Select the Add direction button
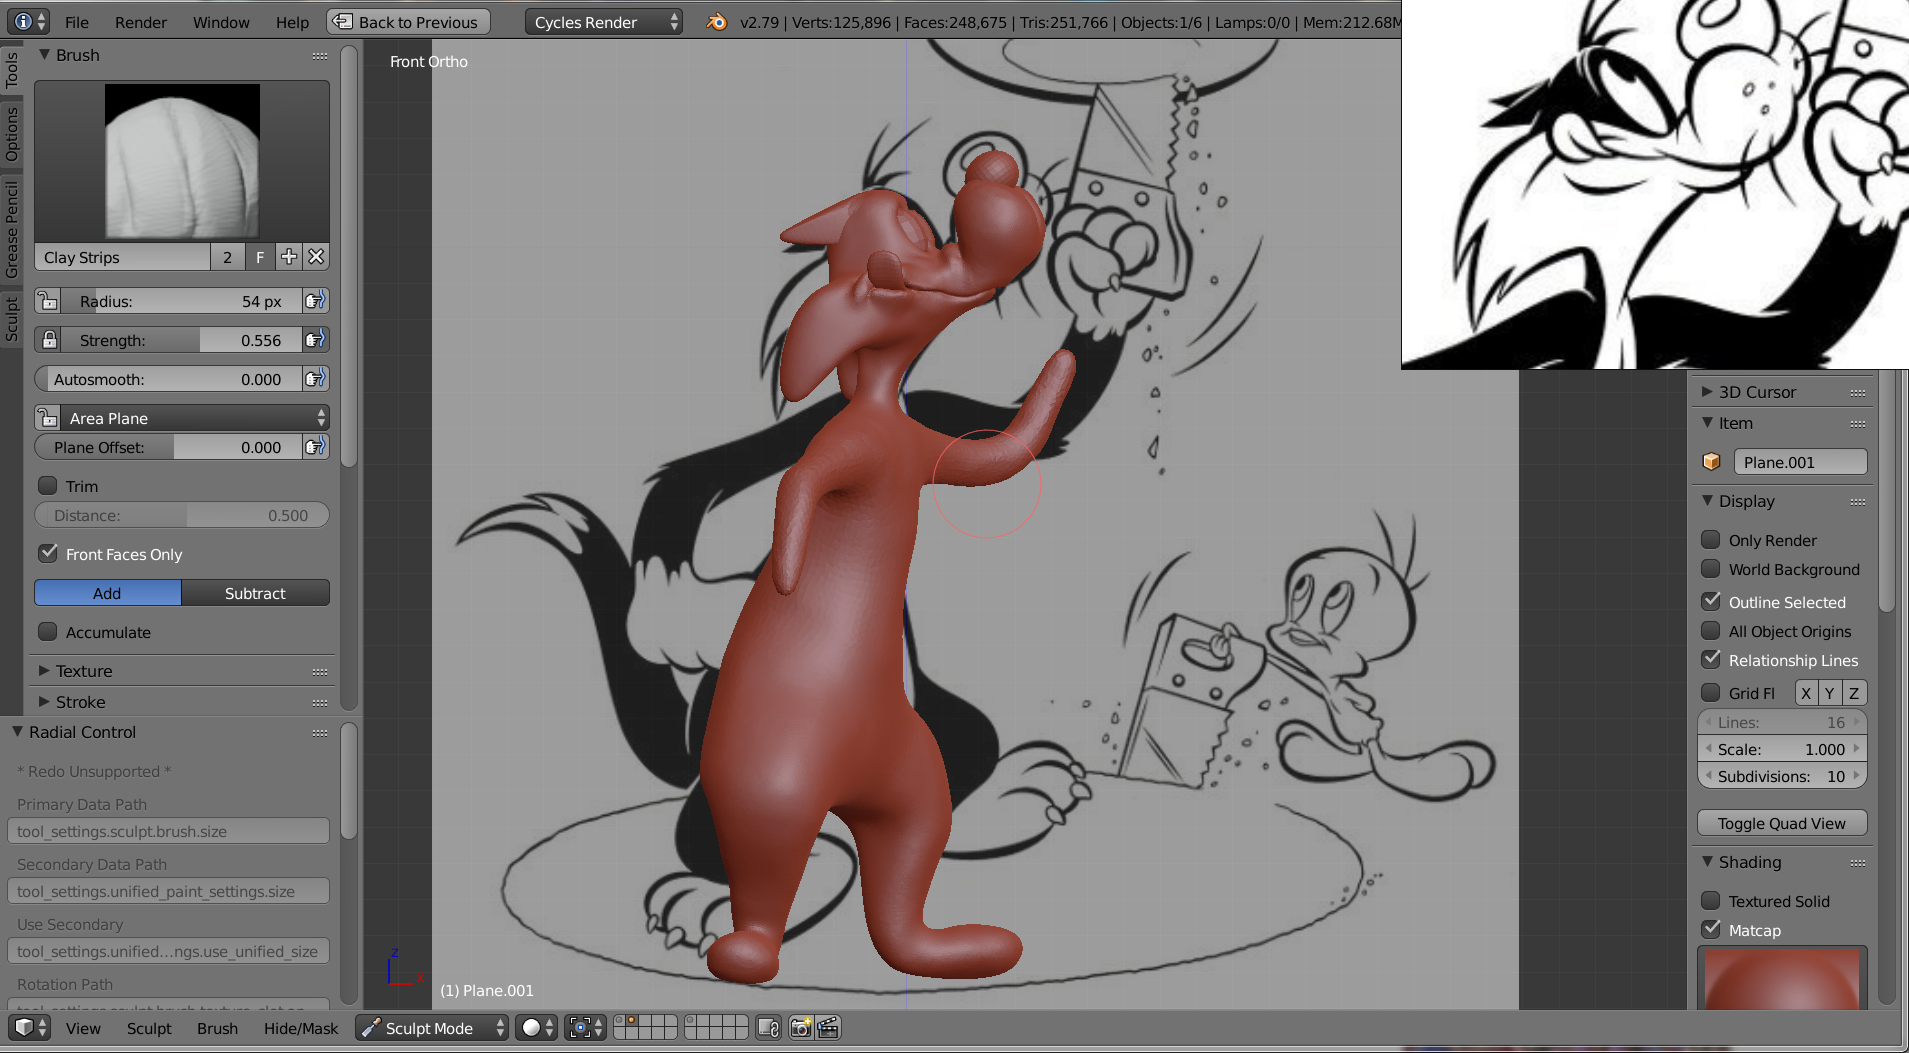This screenshot has width=1909, height=1053. pyautogui.click(x=107, y=593)
